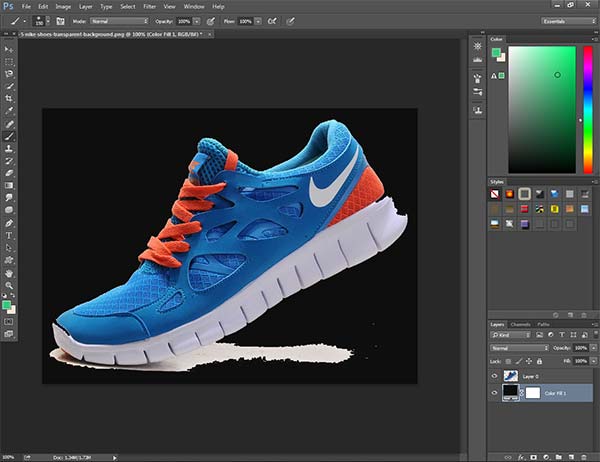Select the Eyedropper tool
Image resolution: width=600 pixels, height=462 pixels.
coord(8,111)
